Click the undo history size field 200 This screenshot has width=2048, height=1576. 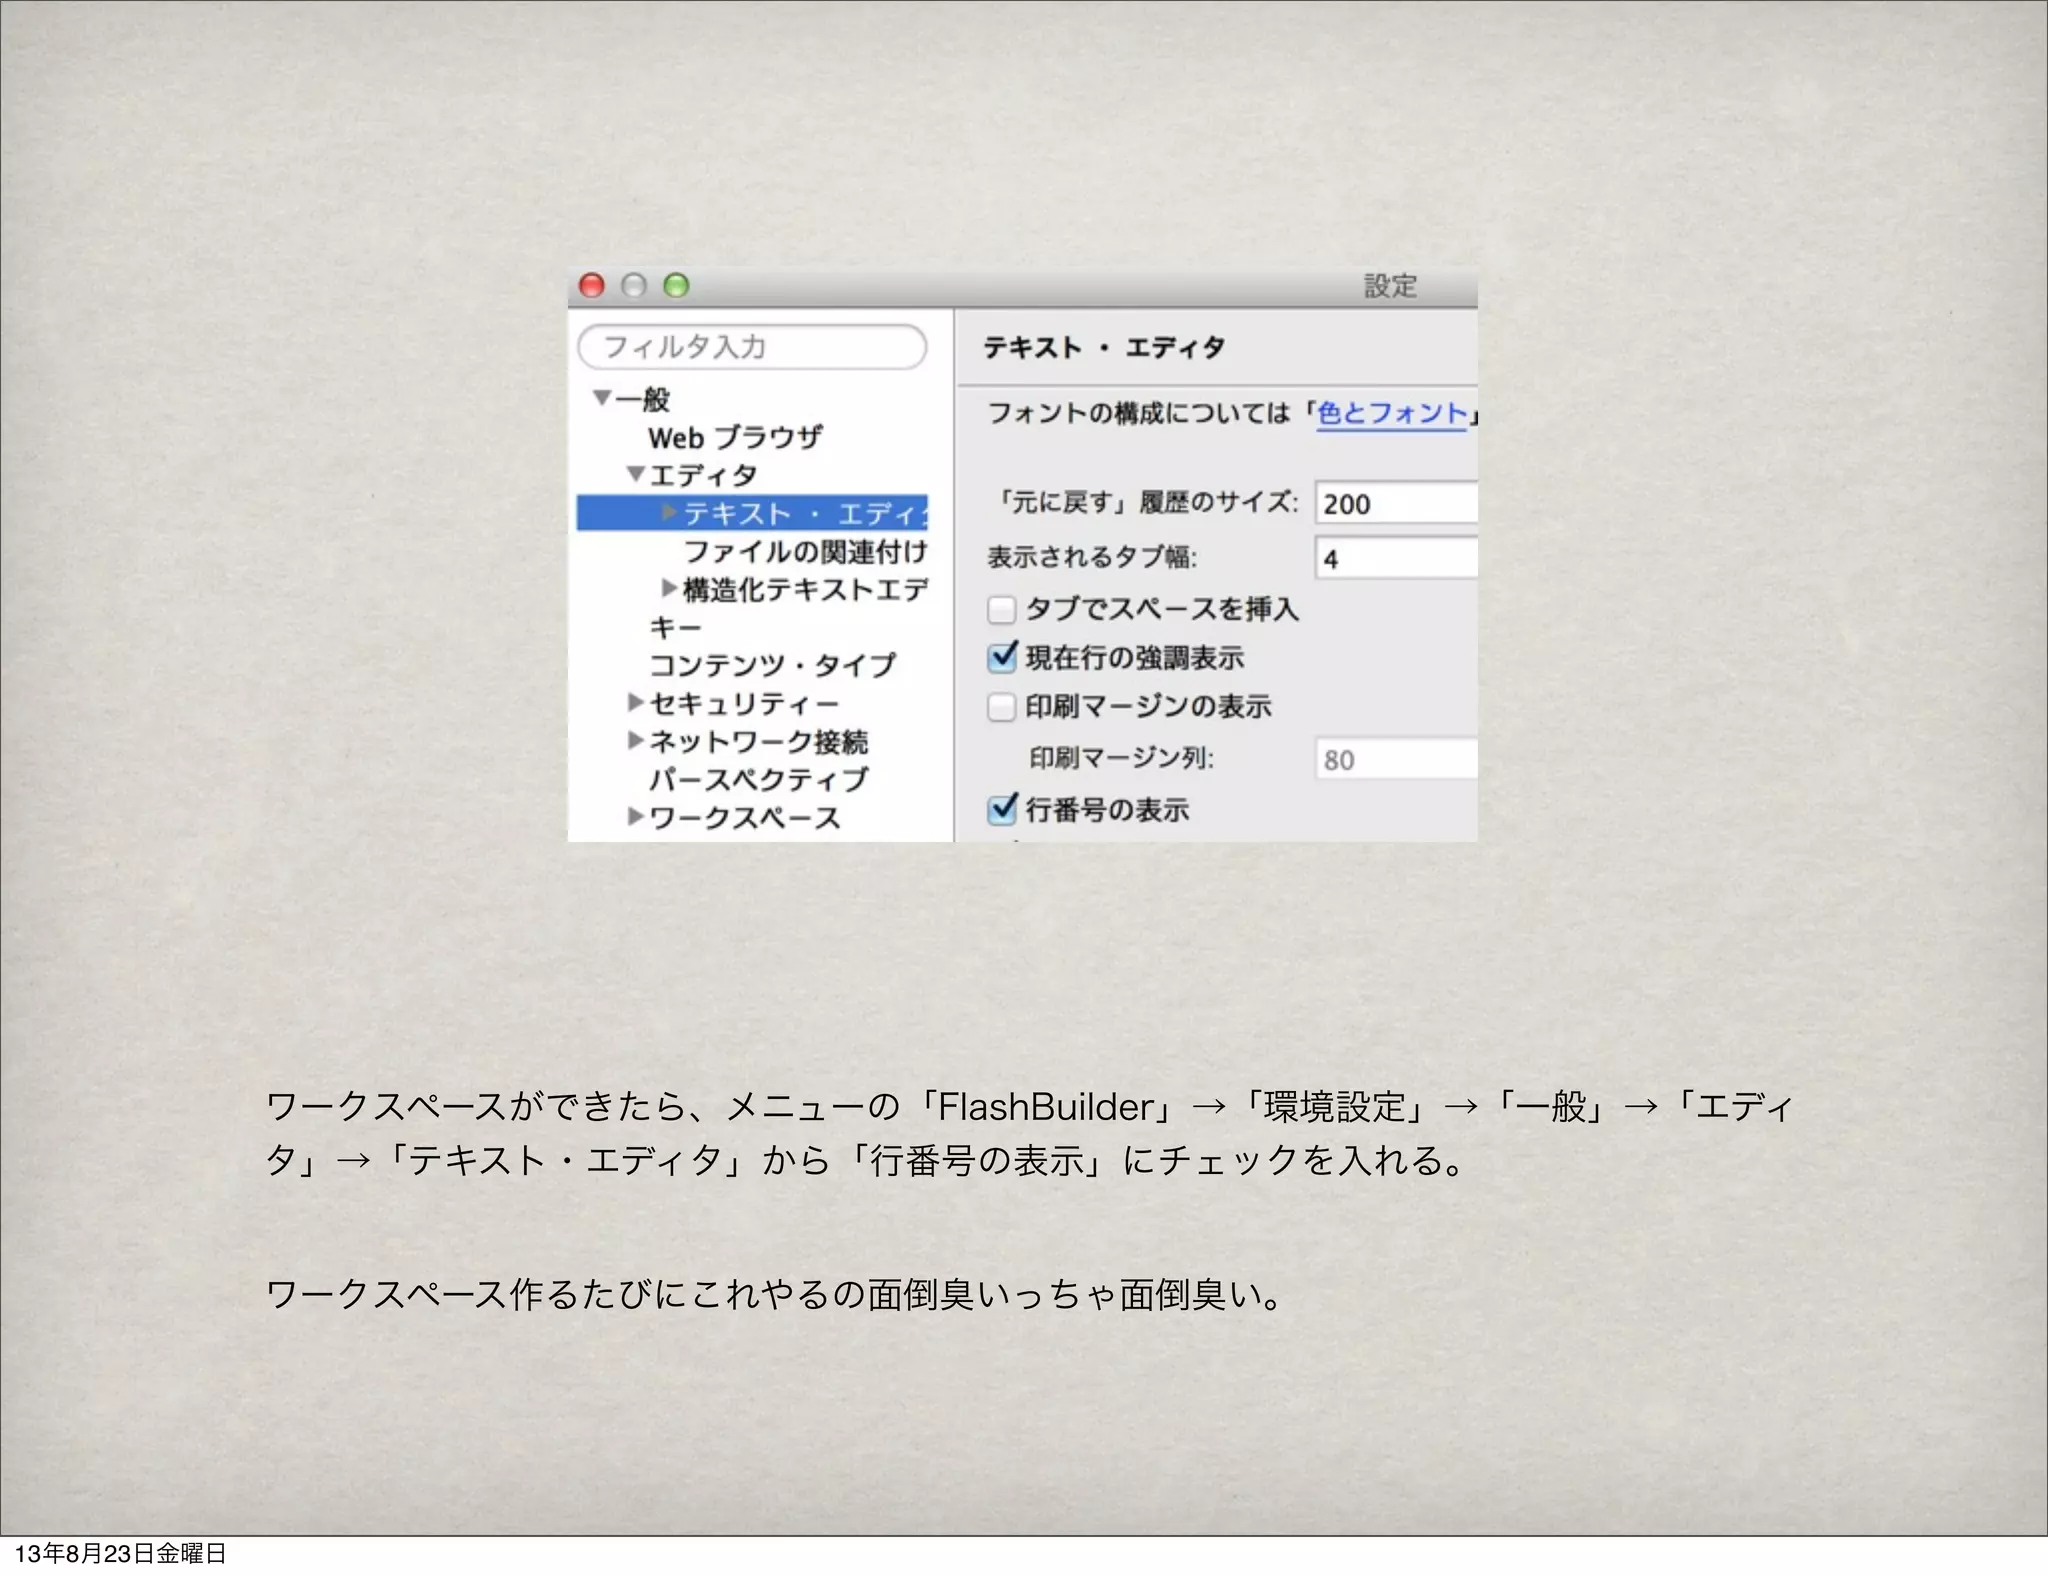coord(1396,503)
